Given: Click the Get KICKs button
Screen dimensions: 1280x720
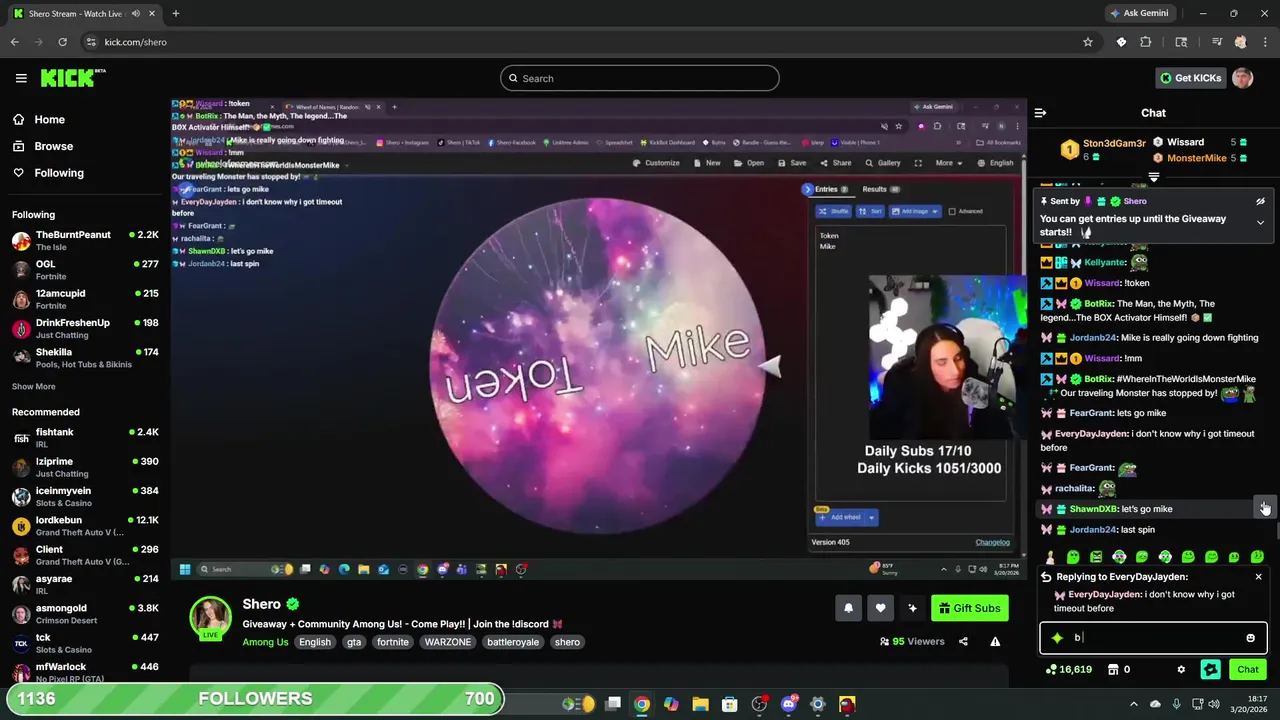Looking at the screenshot, I should [1189, 78].
